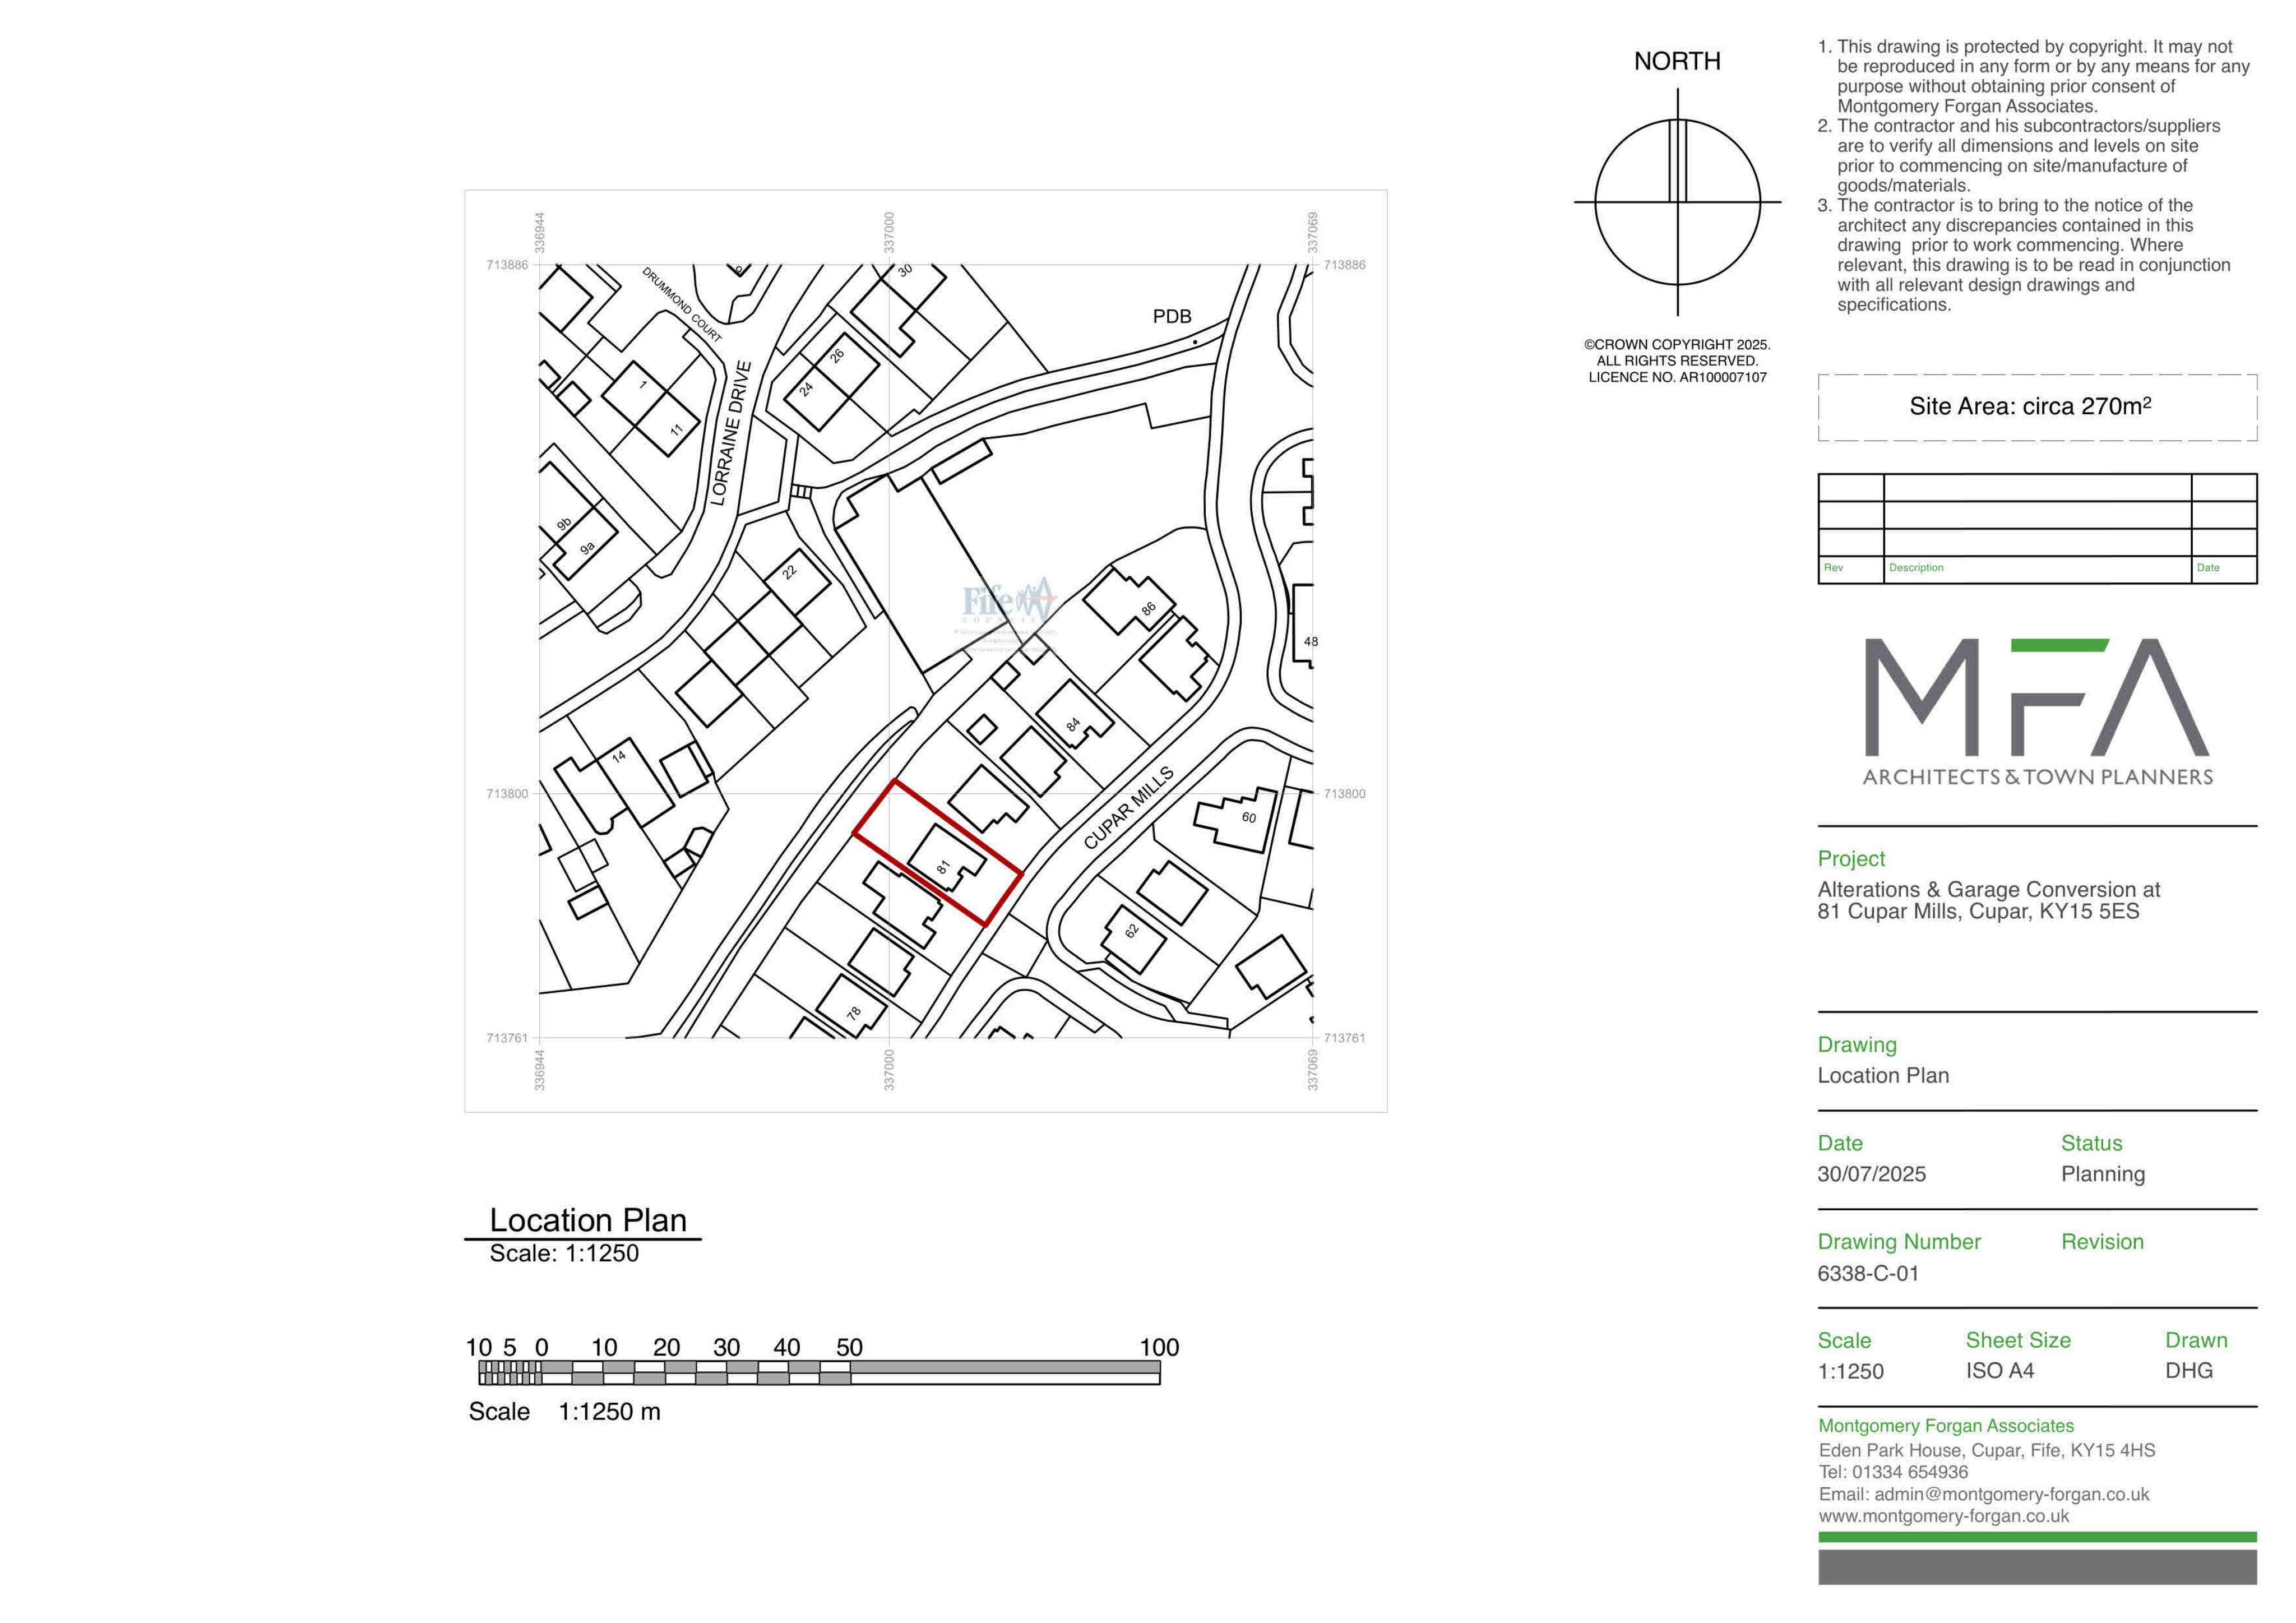Click the 'DHG' drawn-by initials
Image resolution: width=2296 pixels, height=1623 pixels.
(2189, 1371)
